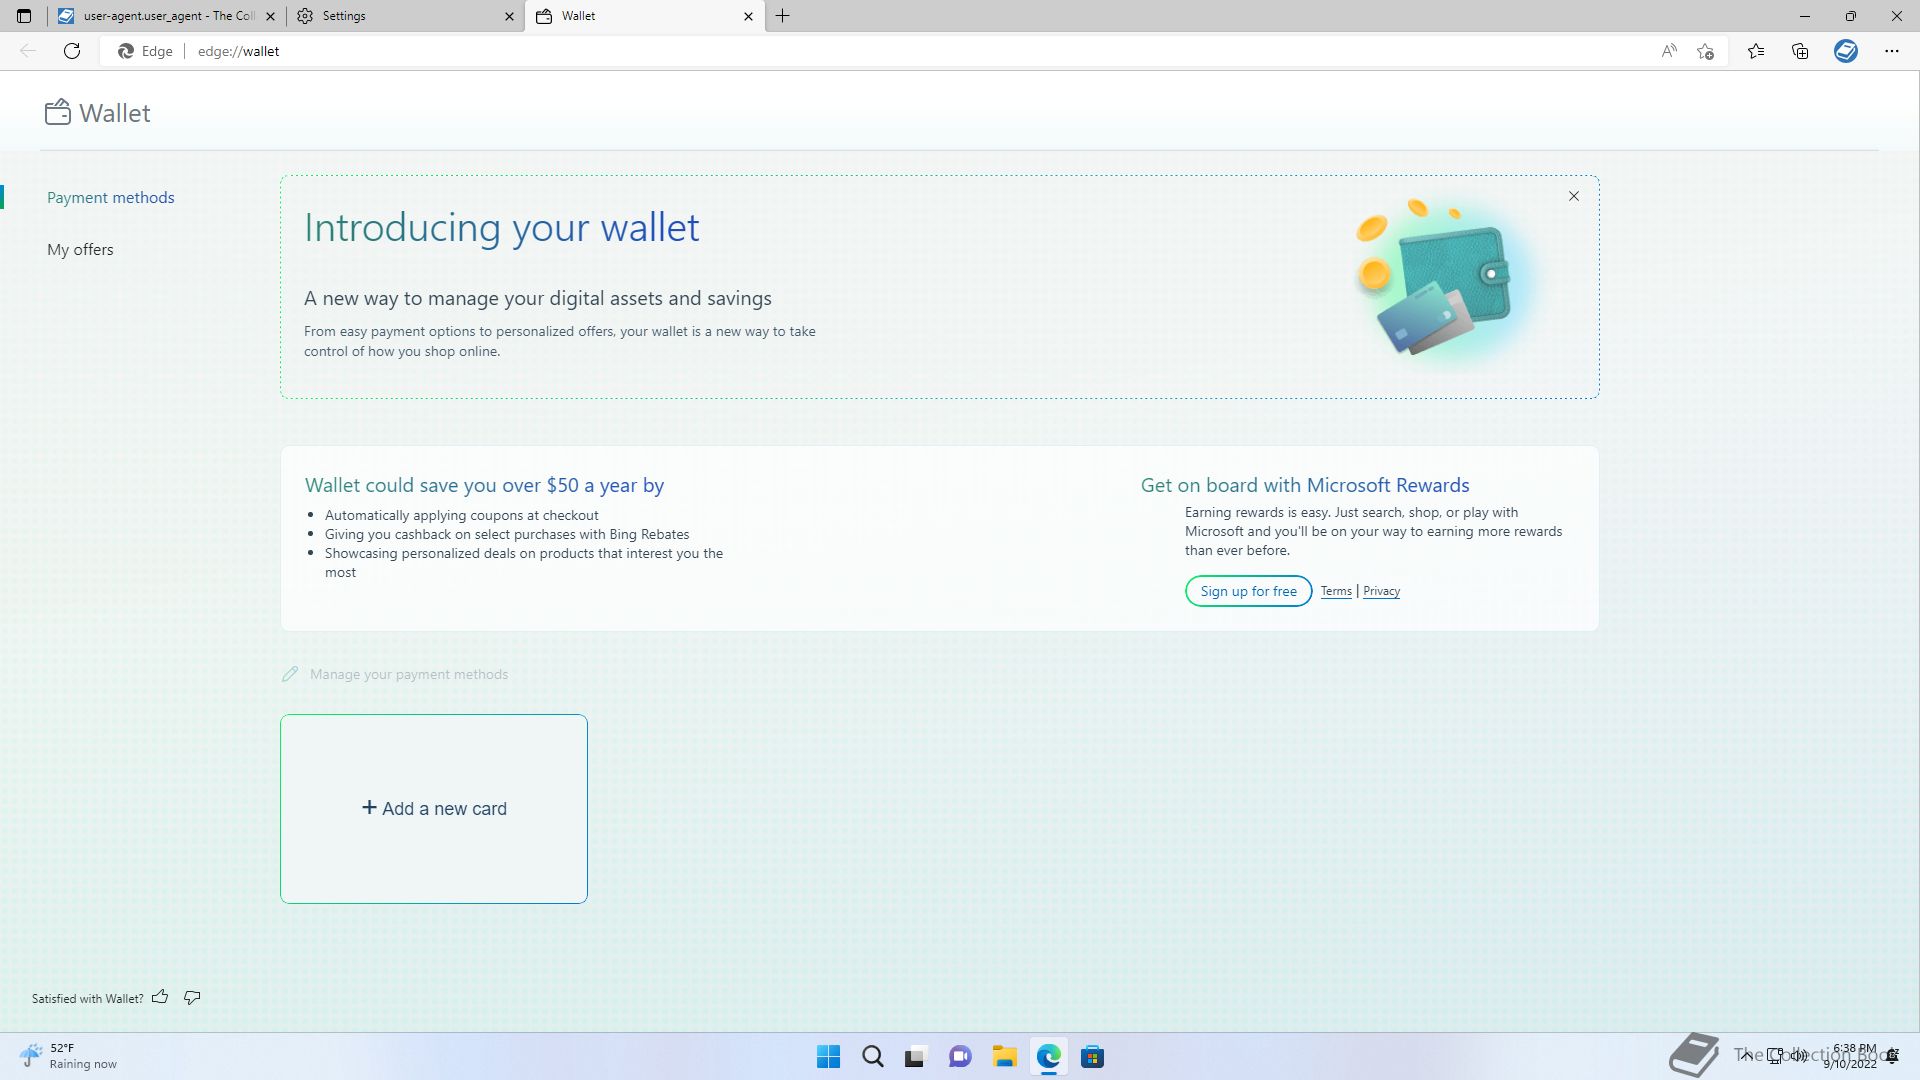Open File Explorer from taskbar
Screen dimensions: 1920x1080
click(1004, 1056)
